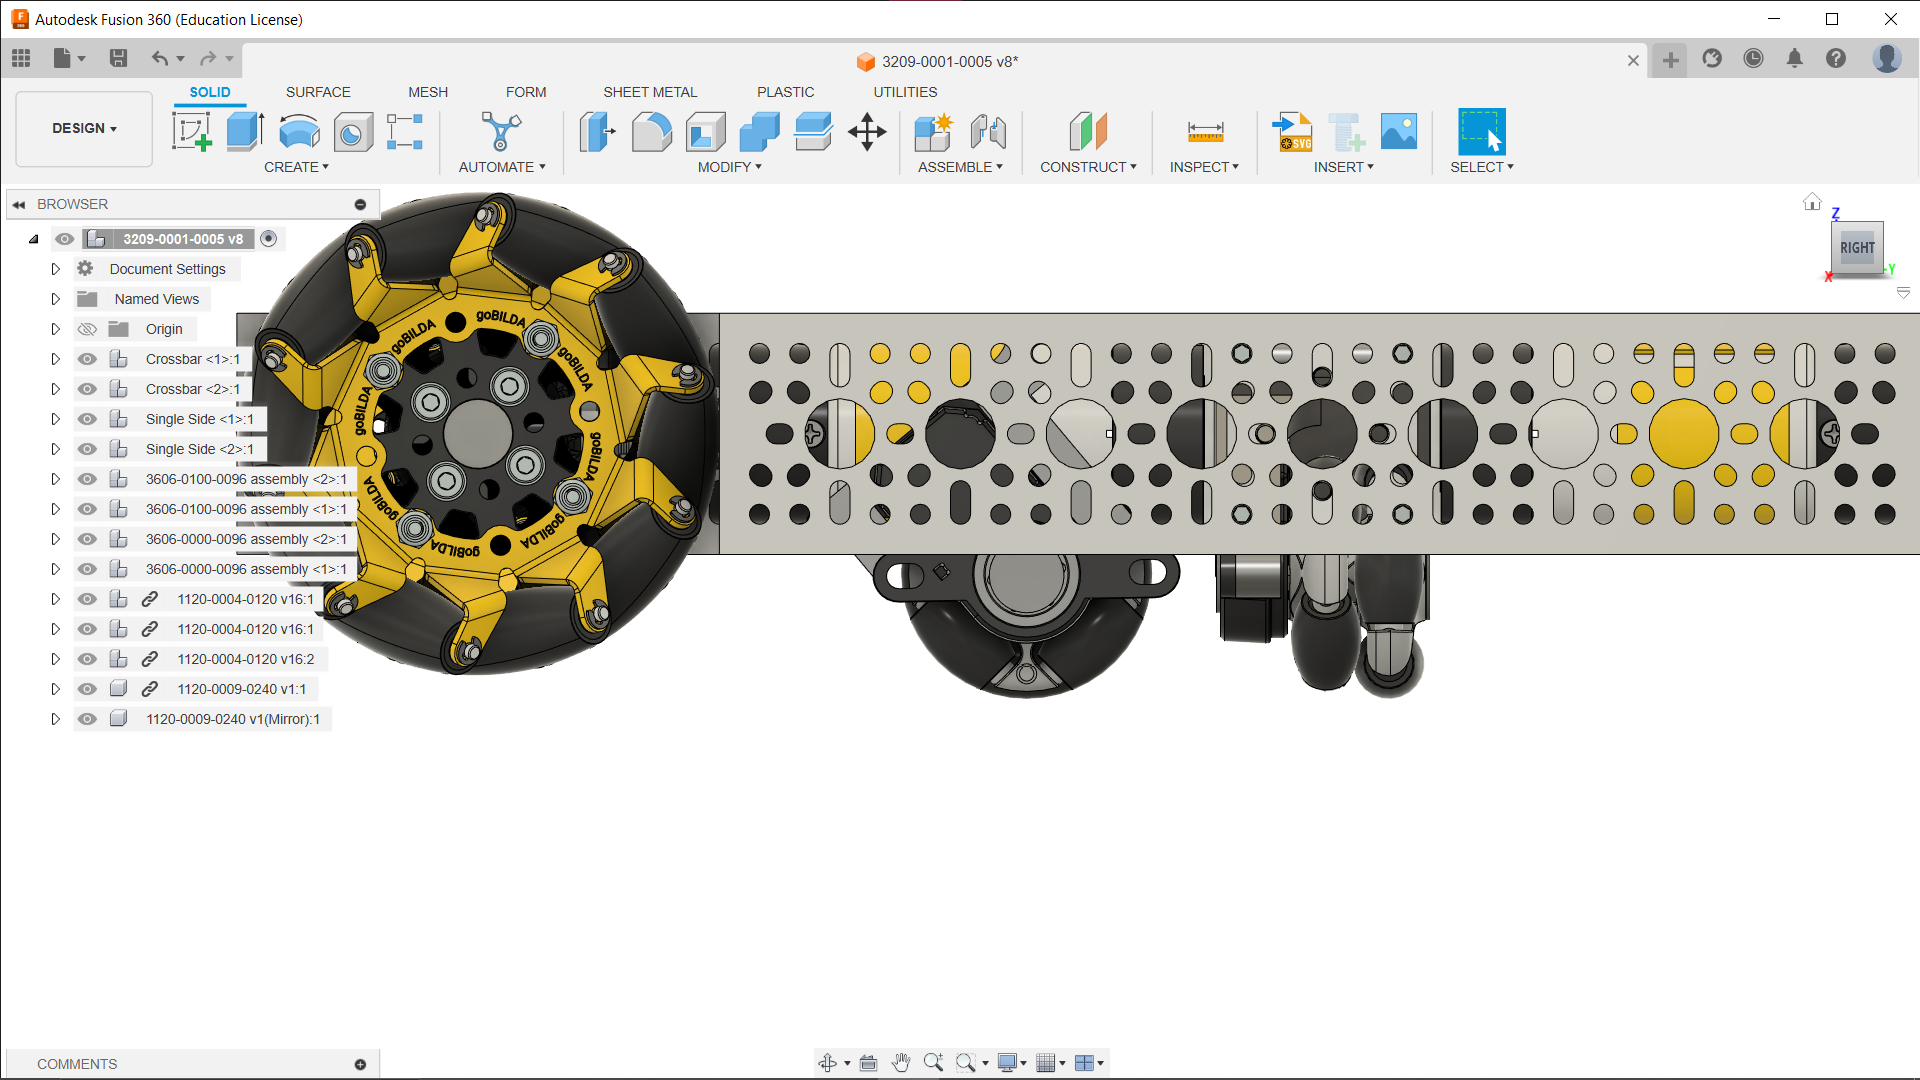The height and width of the screenshot is (1080, 1920).
Task: Expand the Named Views folder
Action: click(56, 299)
